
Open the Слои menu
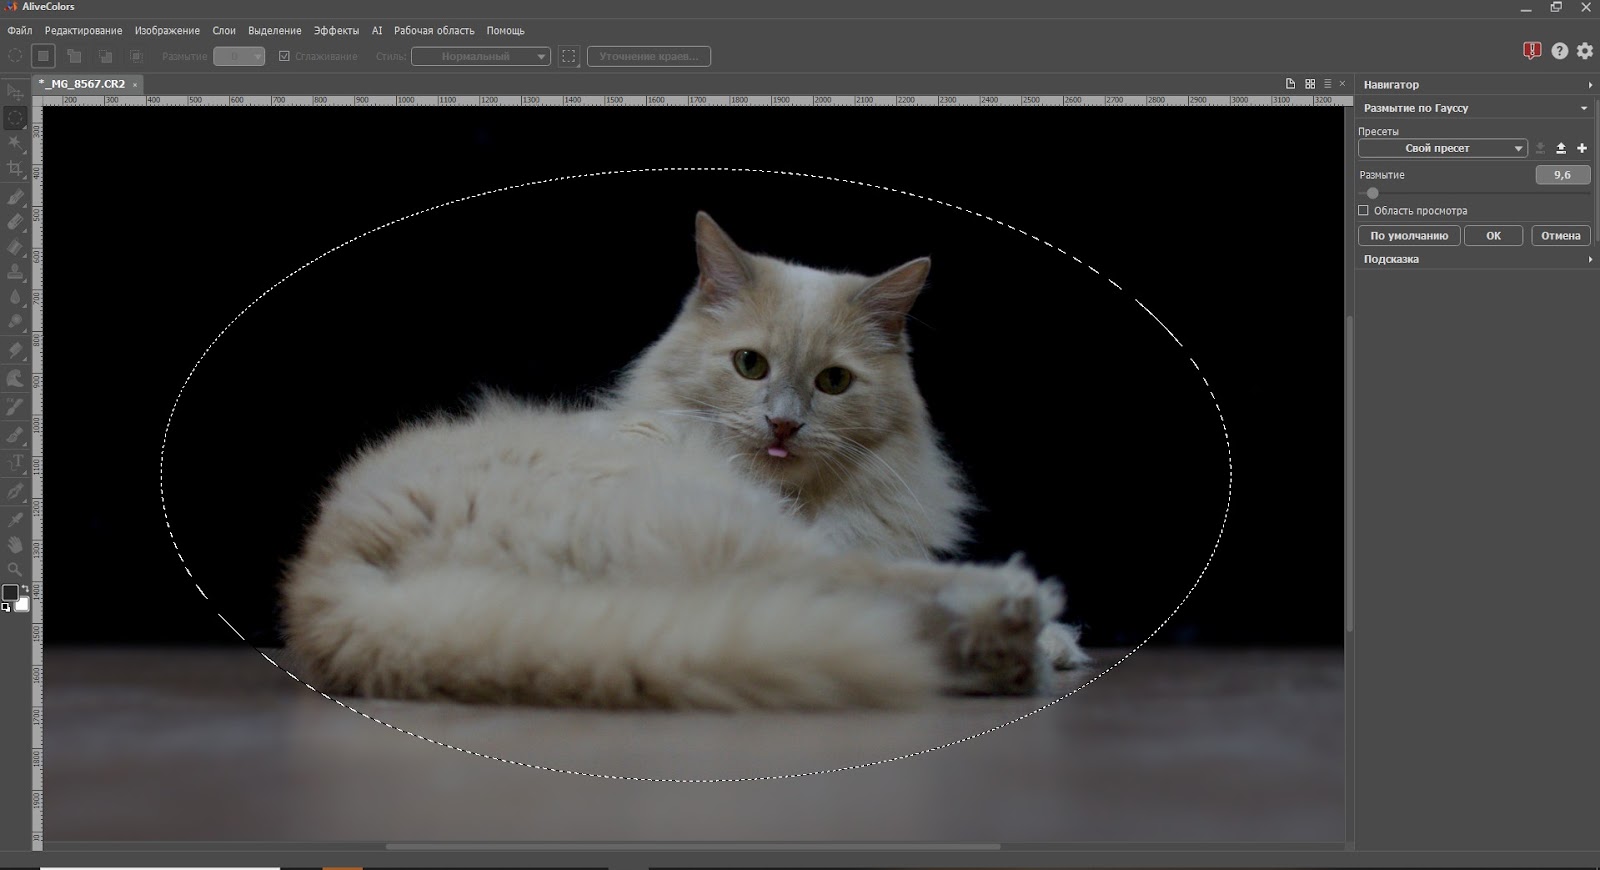coord(224,31)
